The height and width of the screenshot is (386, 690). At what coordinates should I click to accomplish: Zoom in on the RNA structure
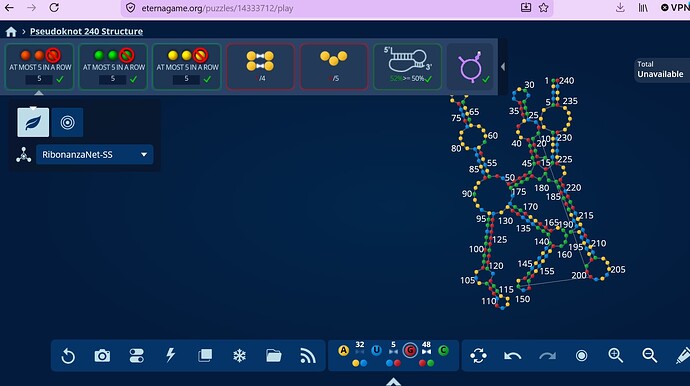616,355
